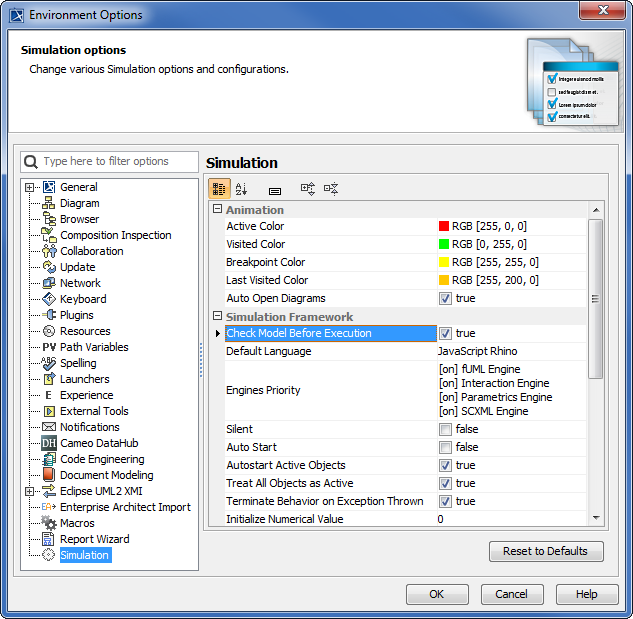Click the property list scrollbar up arrow

point(596,210)
